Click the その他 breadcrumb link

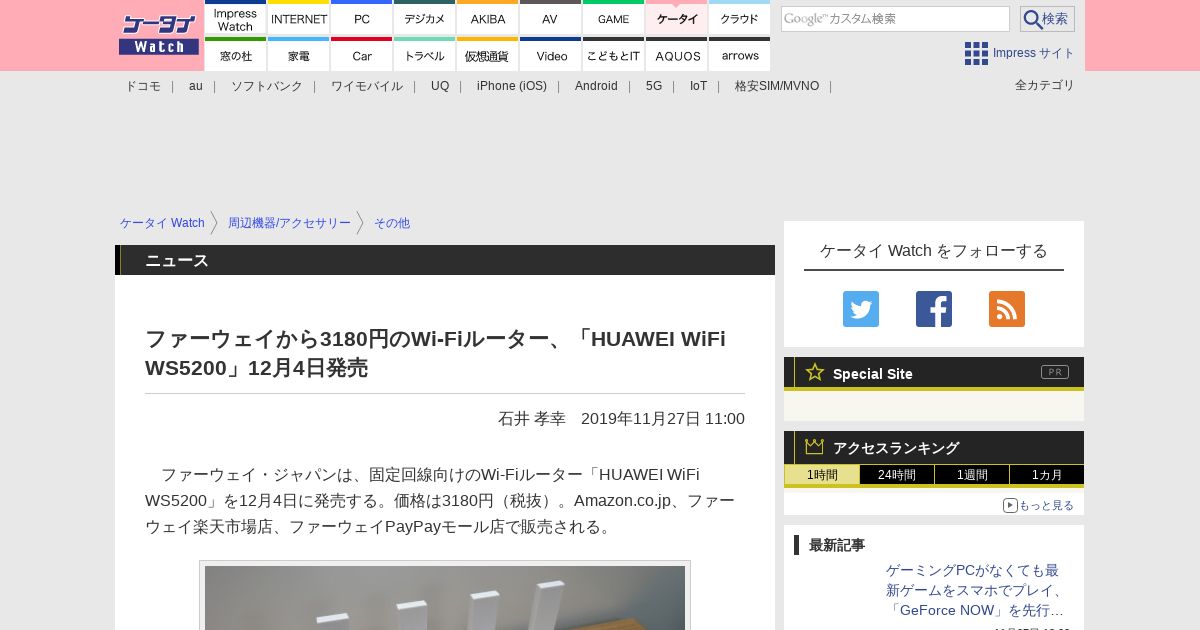point(392,223)
